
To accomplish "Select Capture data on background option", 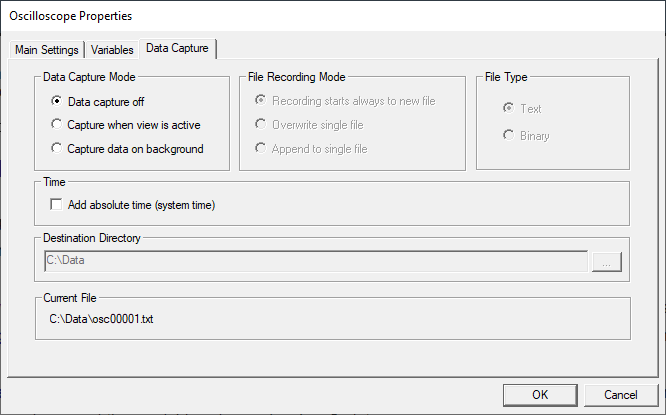I will tap(57, 149).
